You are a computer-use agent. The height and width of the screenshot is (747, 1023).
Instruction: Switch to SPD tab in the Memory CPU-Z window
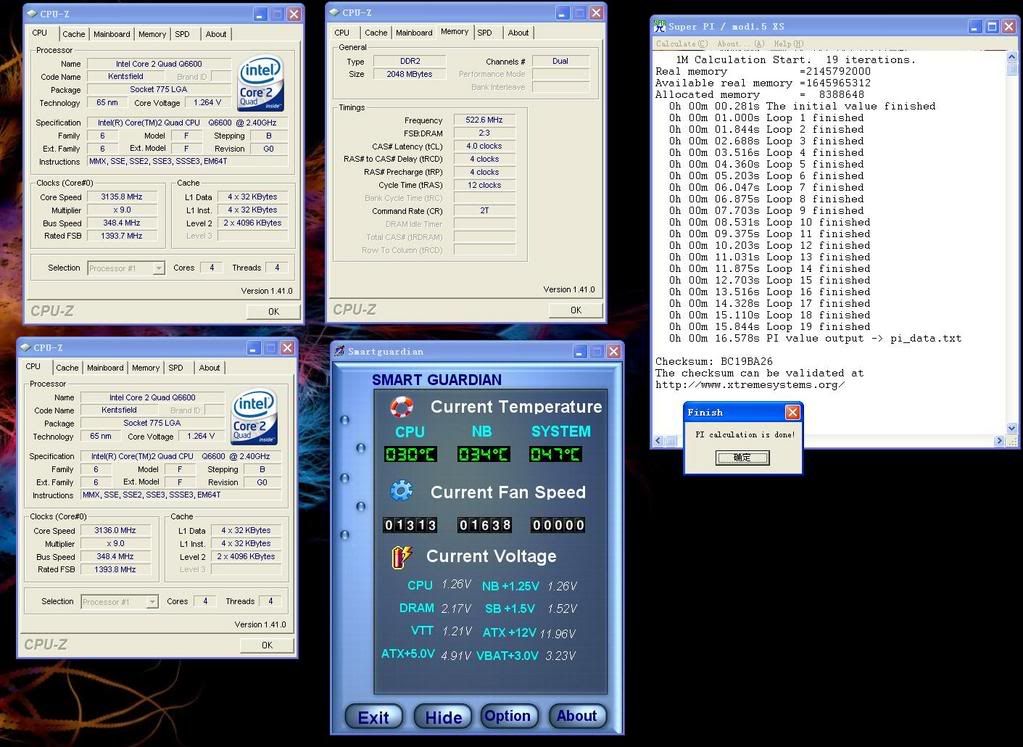point(484,32)
